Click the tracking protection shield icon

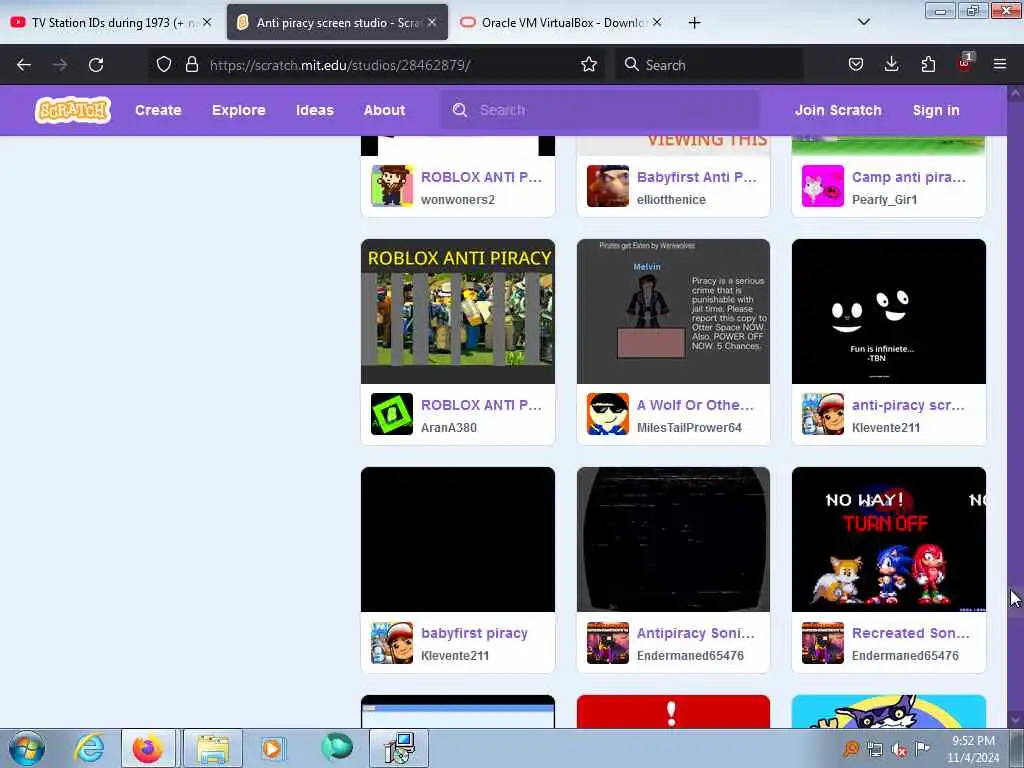click(x=164, y=64)
